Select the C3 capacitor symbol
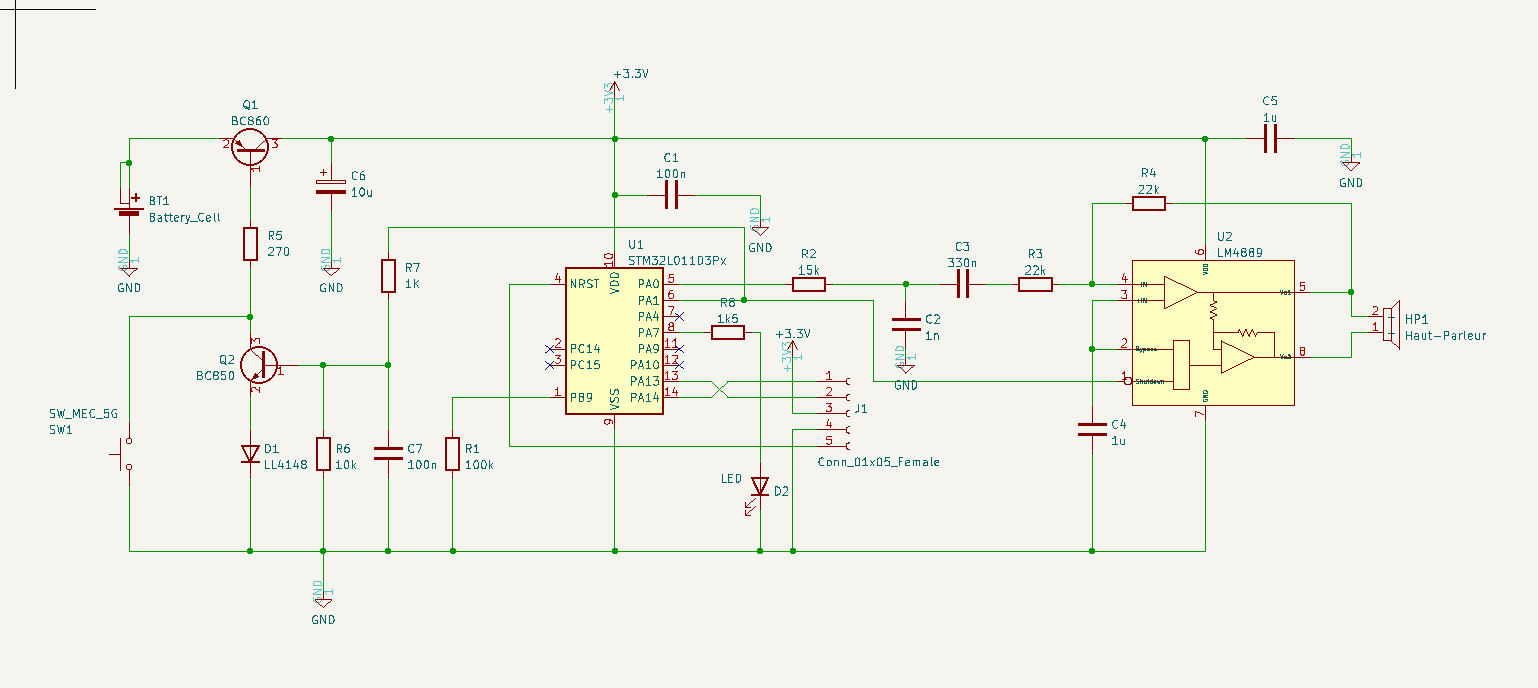The width and height of the screenshot is (1538, 688). (x=963, y=285)
